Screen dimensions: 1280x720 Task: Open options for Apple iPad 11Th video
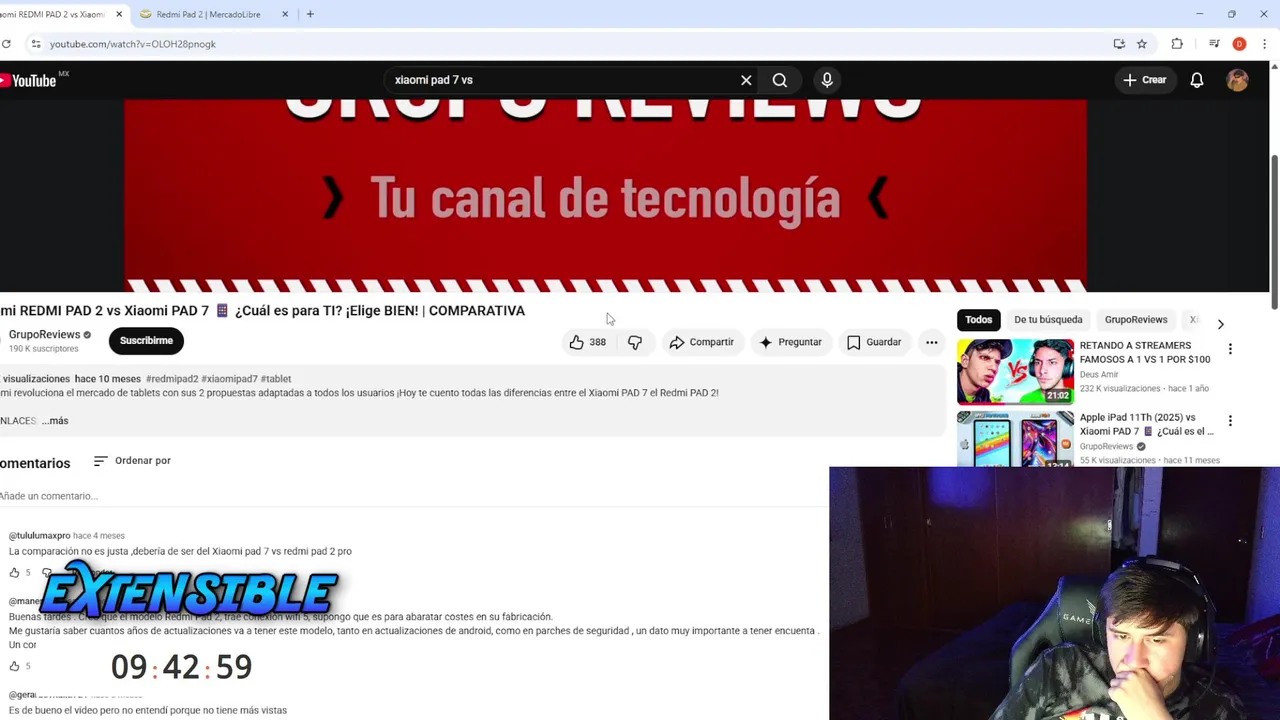(x=1230, y=421)
